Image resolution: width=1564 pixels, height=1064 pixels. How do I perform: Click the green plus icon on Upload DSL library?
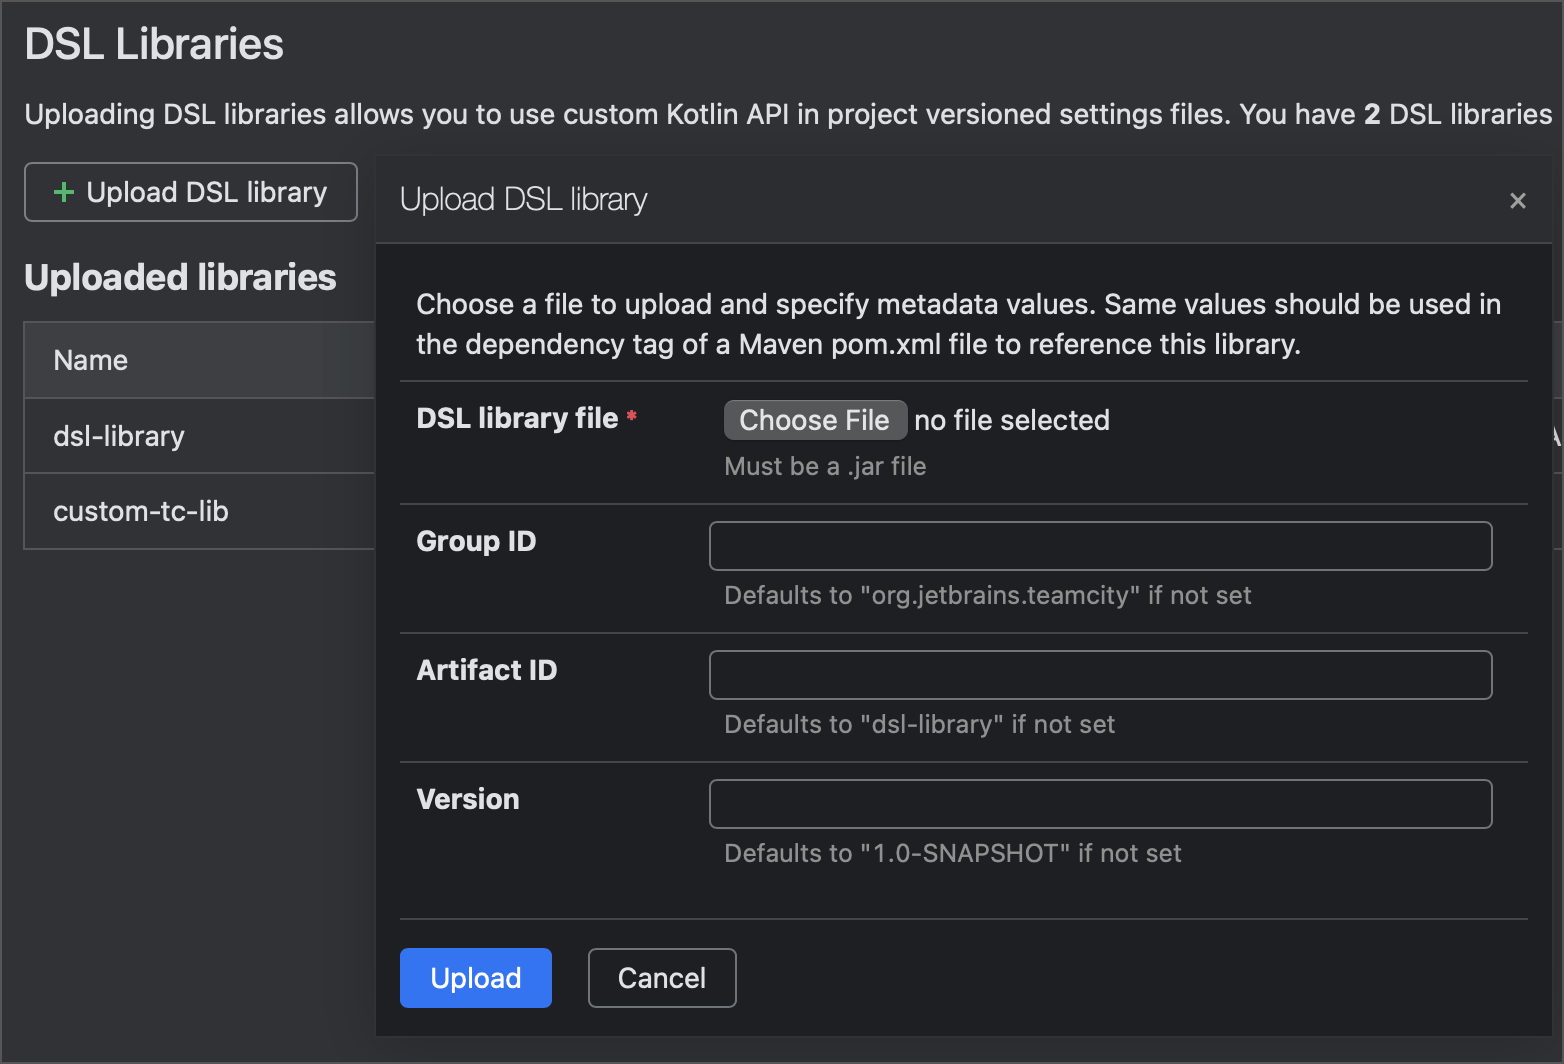click(63, 192)
